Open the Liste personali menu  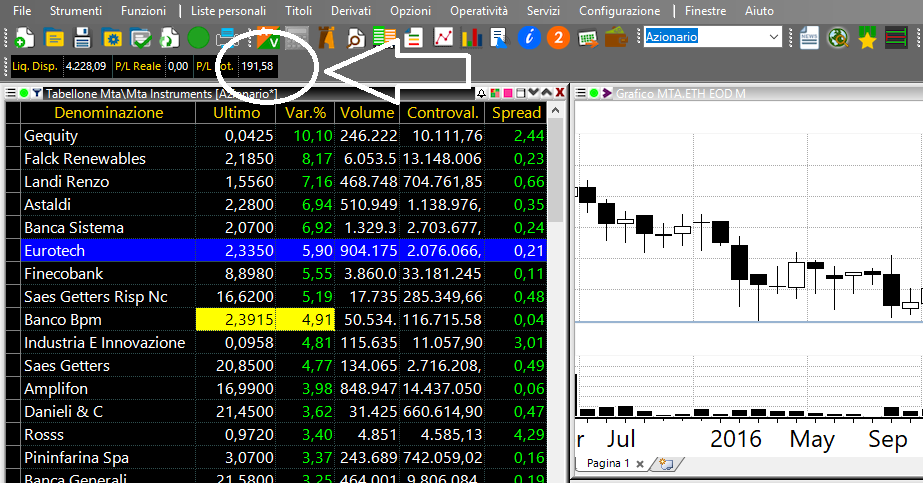click(228, 11)
